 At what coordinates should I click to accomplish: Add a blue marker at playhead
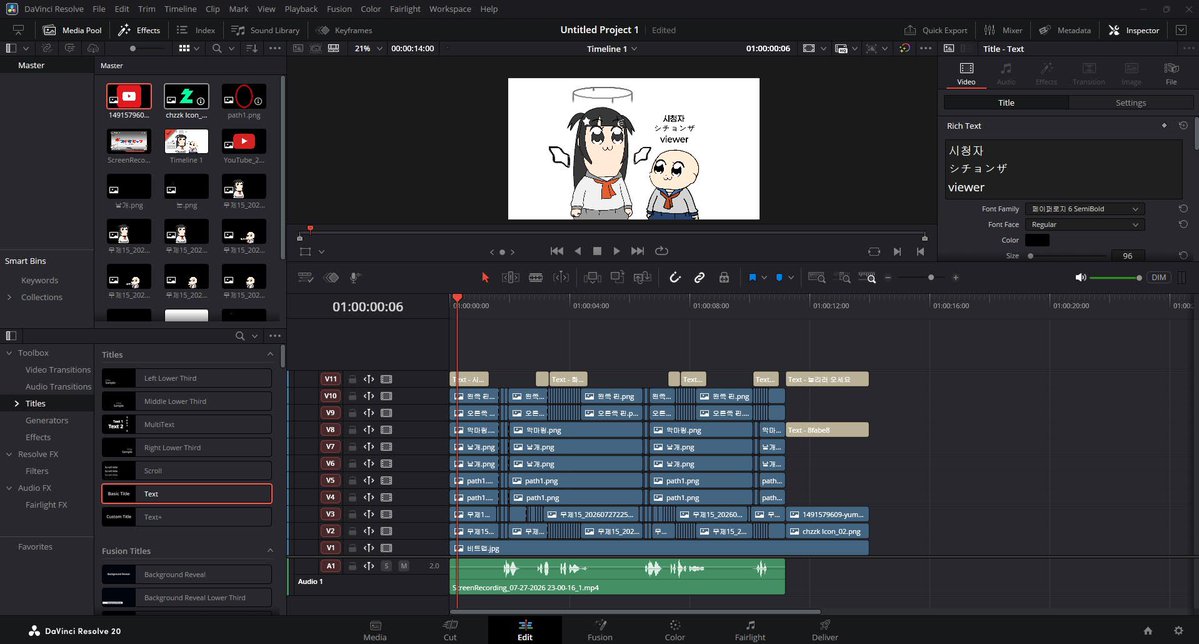pos(779,278)
